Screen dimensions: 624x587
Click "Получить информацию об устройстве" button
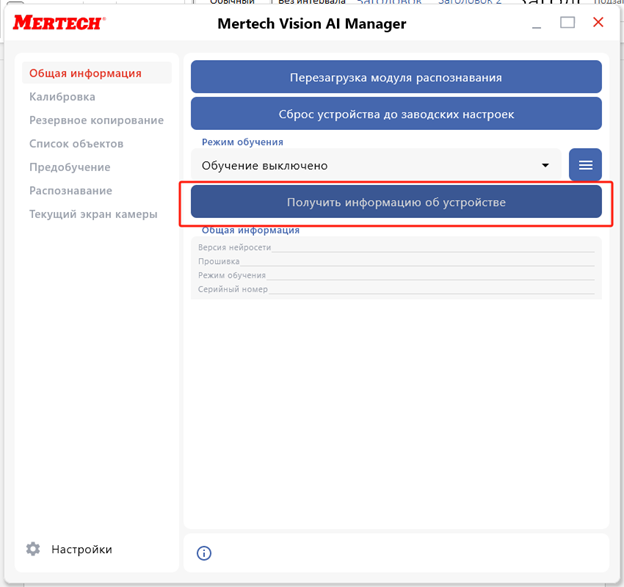click(x=396, y=202)
